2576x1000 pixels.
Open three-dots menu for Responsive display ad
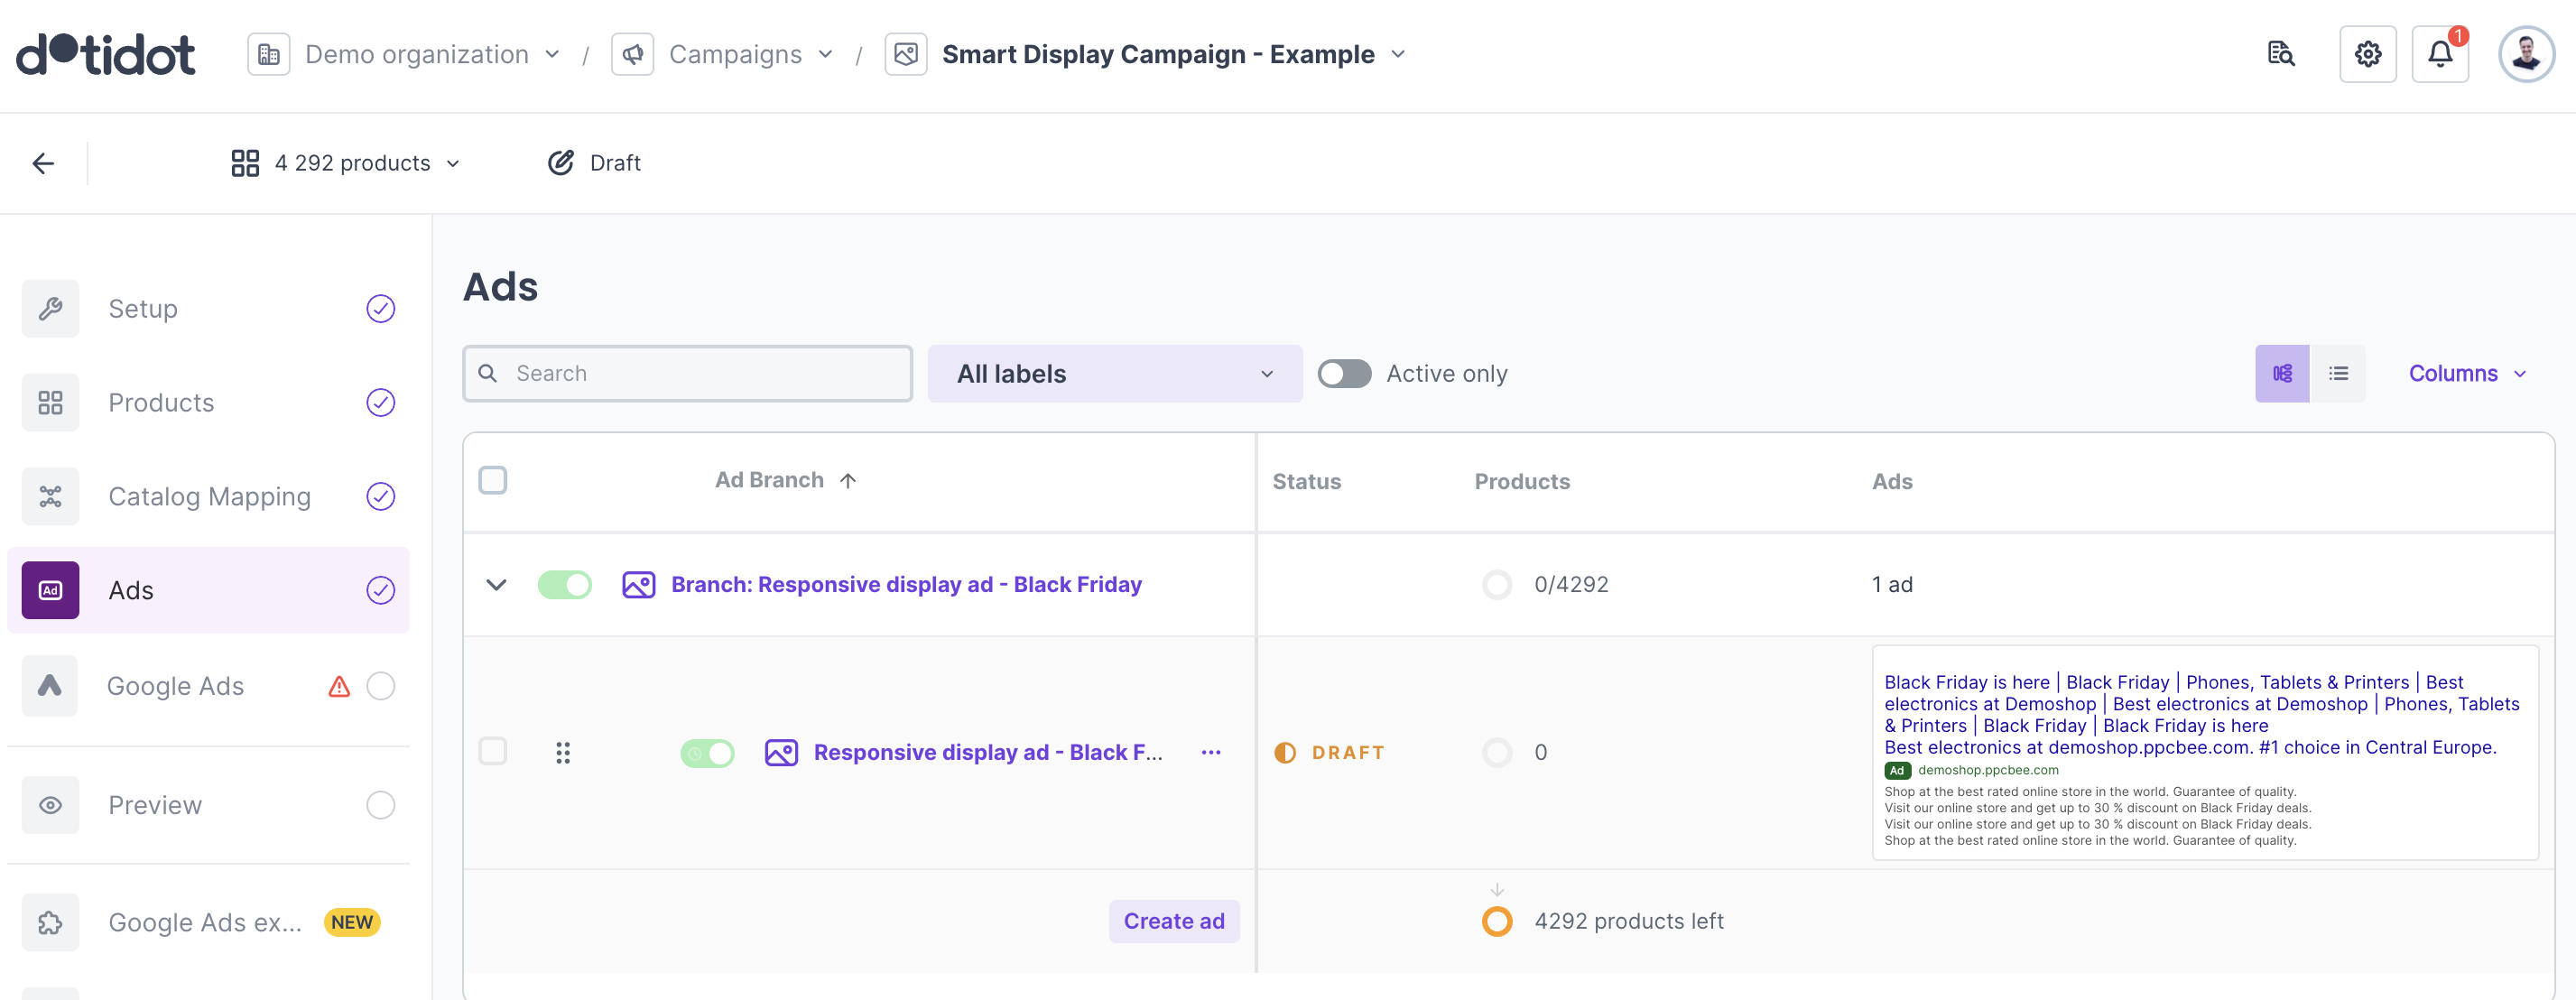tap(1210, 752)
